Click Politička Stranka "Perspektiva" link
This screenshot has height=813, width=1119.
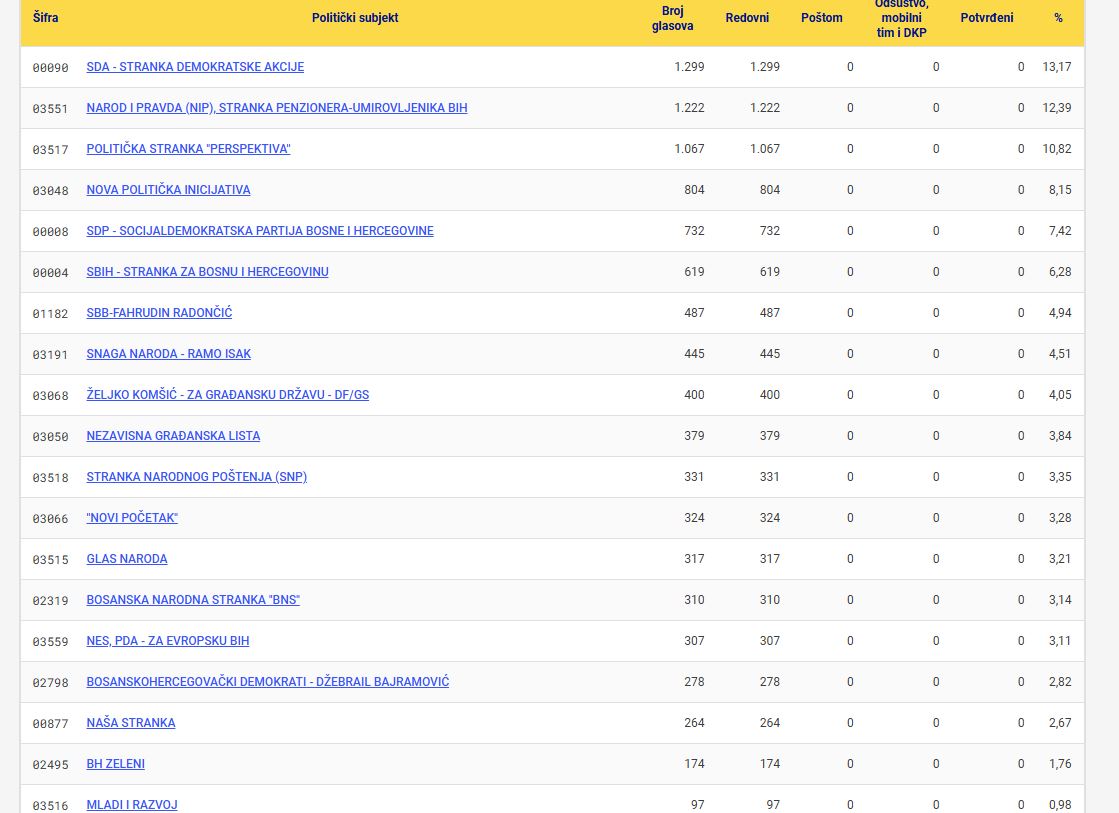(x=188, y=149)
